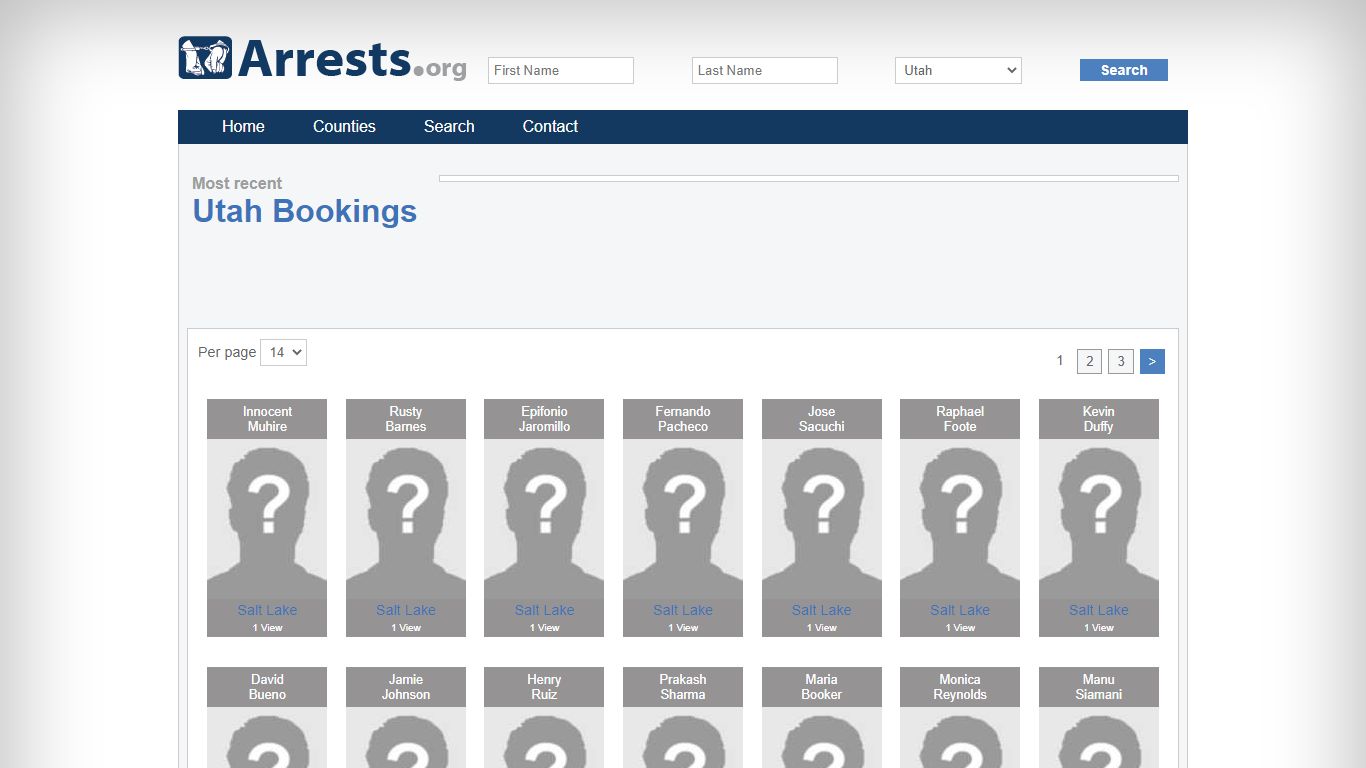Screen dimensions: 1366x768
Task: Click the Rusty Barnes name header
Action: 406,419
